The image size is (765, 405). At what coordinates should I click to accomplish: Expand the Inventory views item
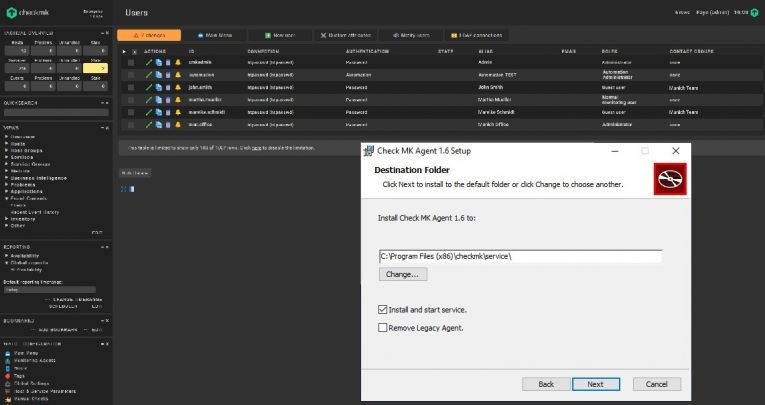(6, 219)
